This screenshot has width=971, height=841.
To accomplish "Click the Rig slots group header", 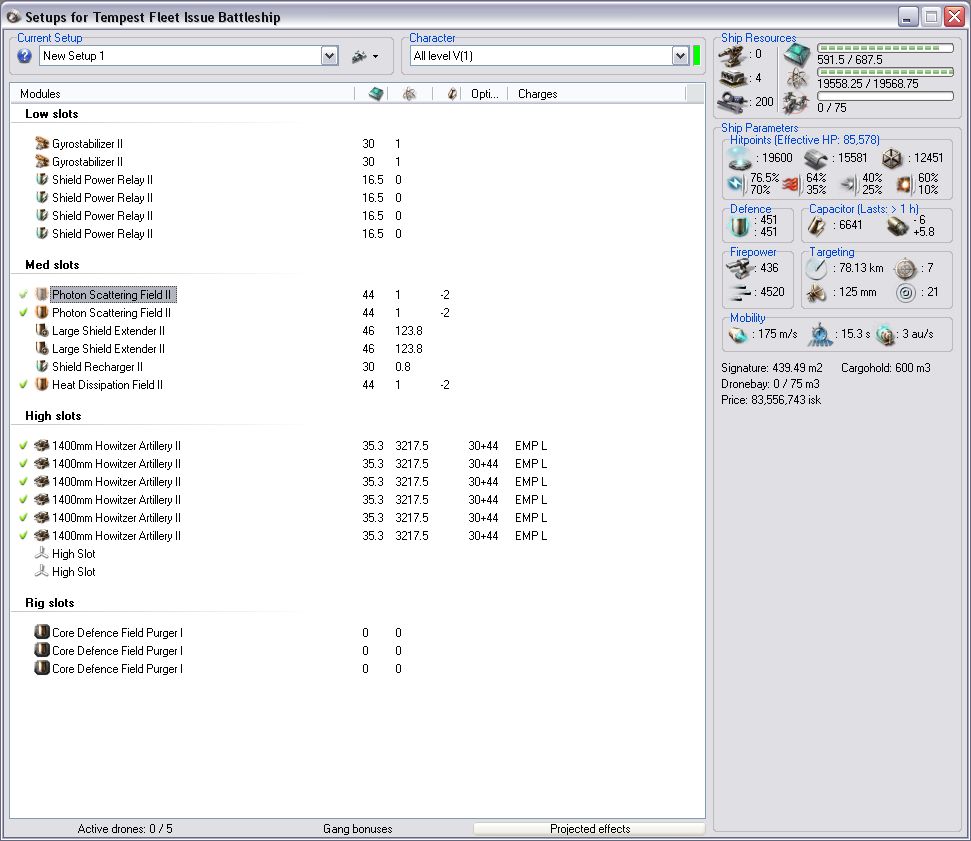I will point(50,603).
